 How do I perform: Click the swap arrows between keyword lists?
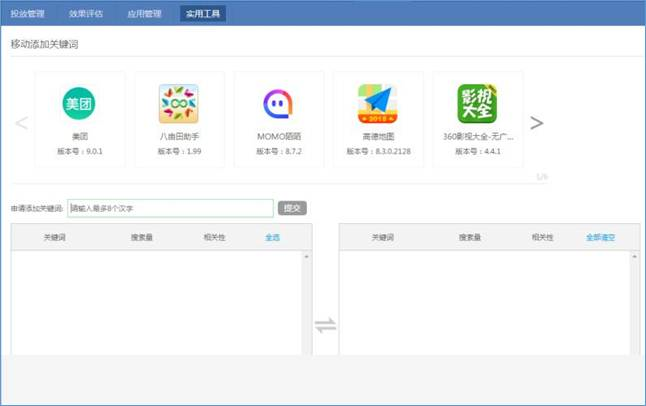click(325, 325)
